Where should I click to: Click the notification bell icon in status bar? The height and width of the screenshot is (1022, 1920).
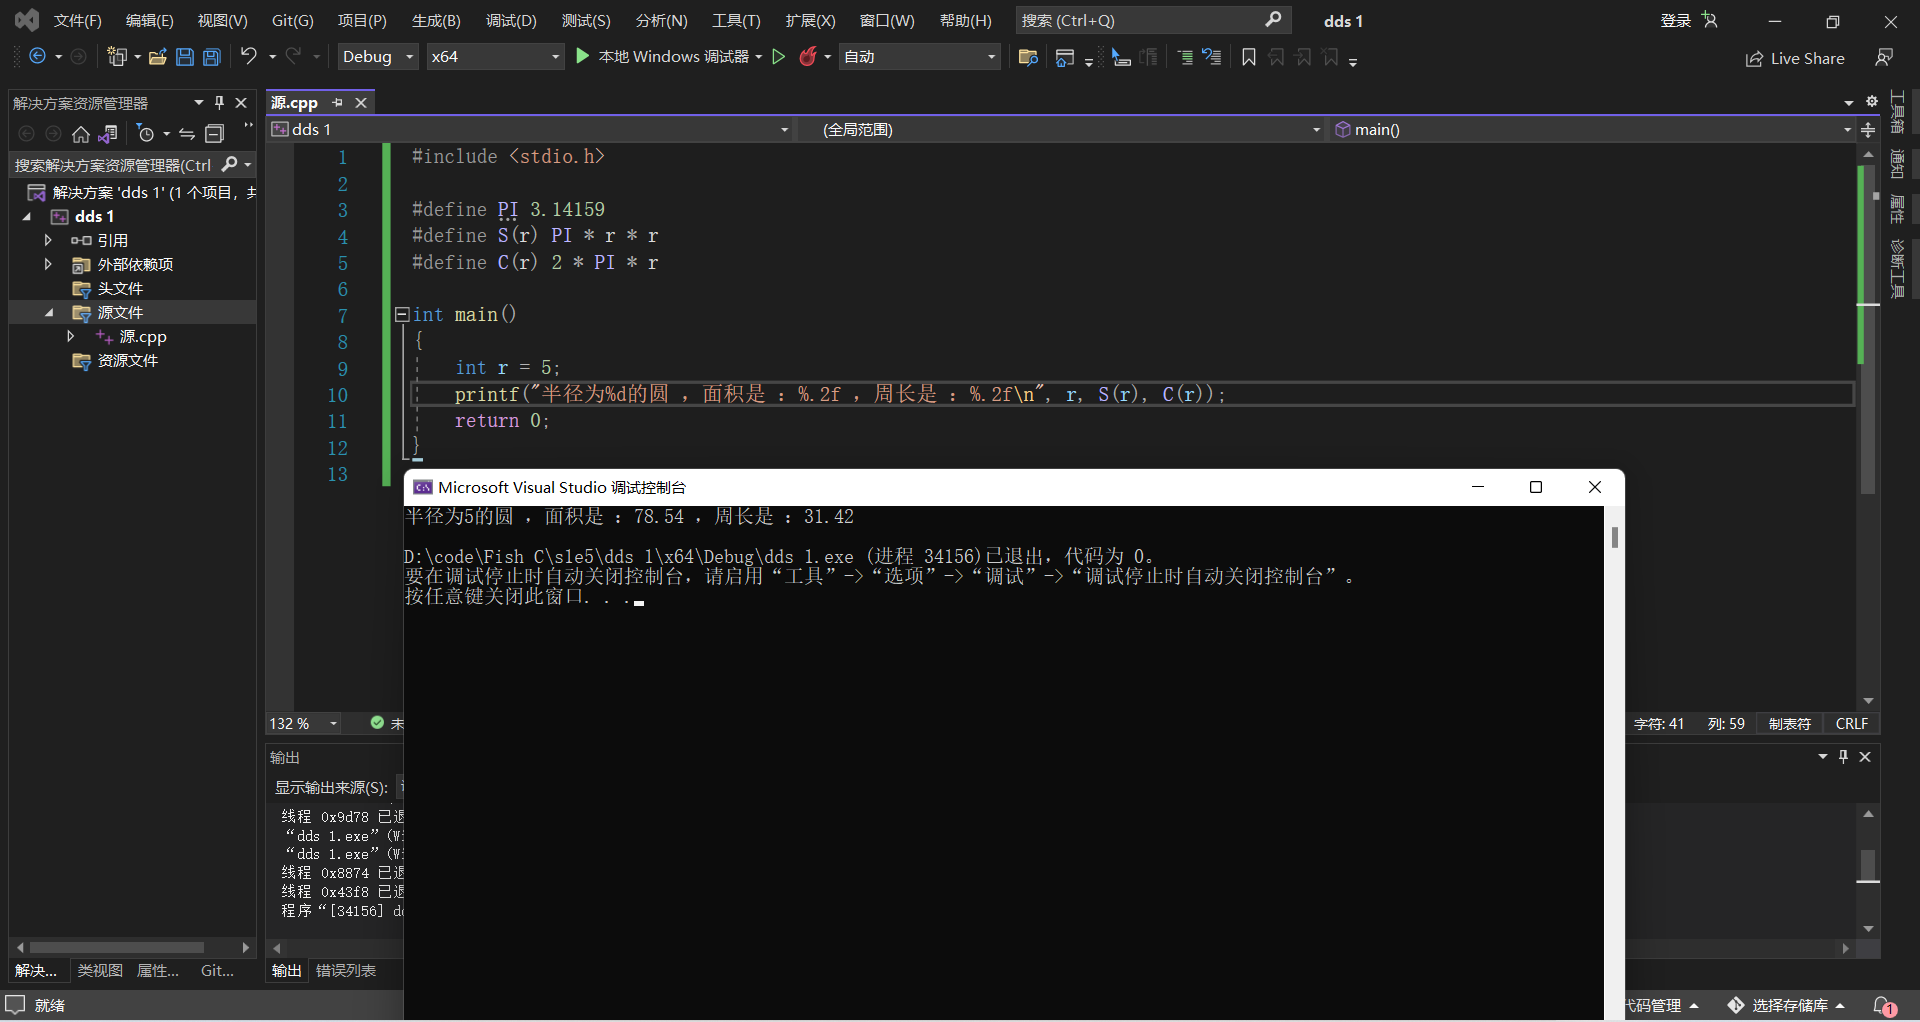click(x=1884, y=1006)
